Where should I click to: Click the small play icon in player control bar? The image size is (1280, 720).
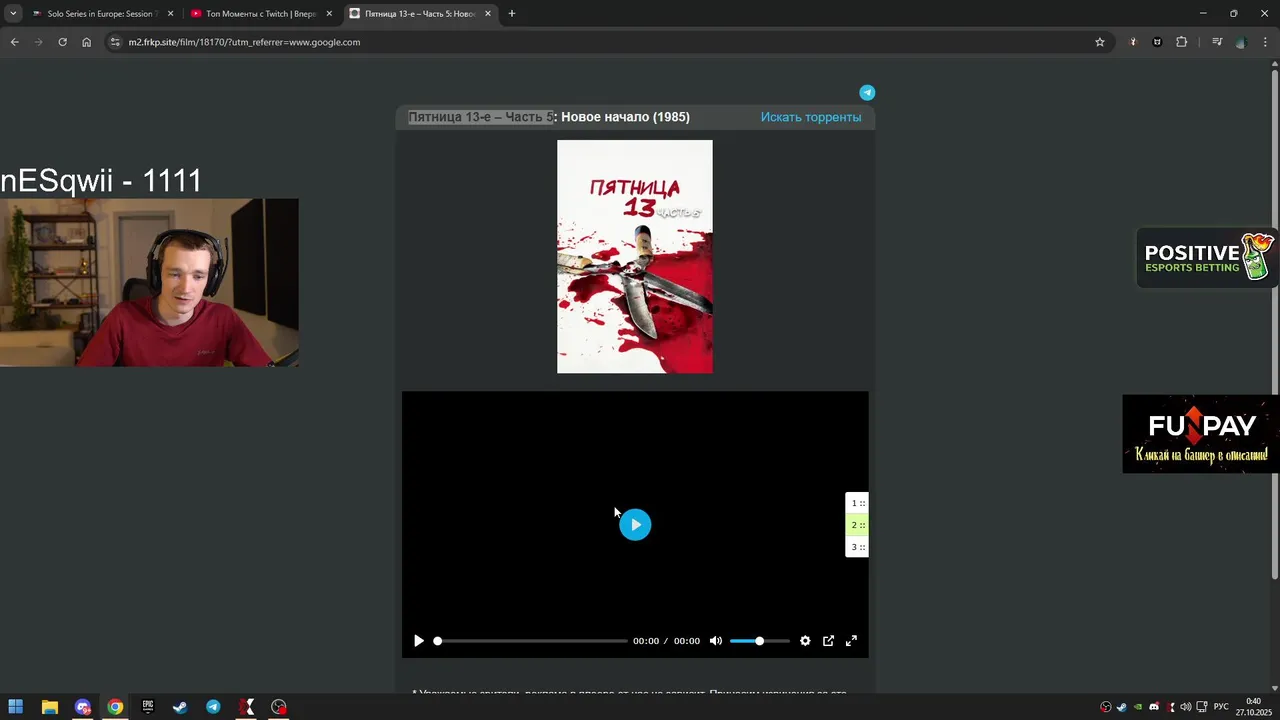pyautogui.click(x=419, y=641)
